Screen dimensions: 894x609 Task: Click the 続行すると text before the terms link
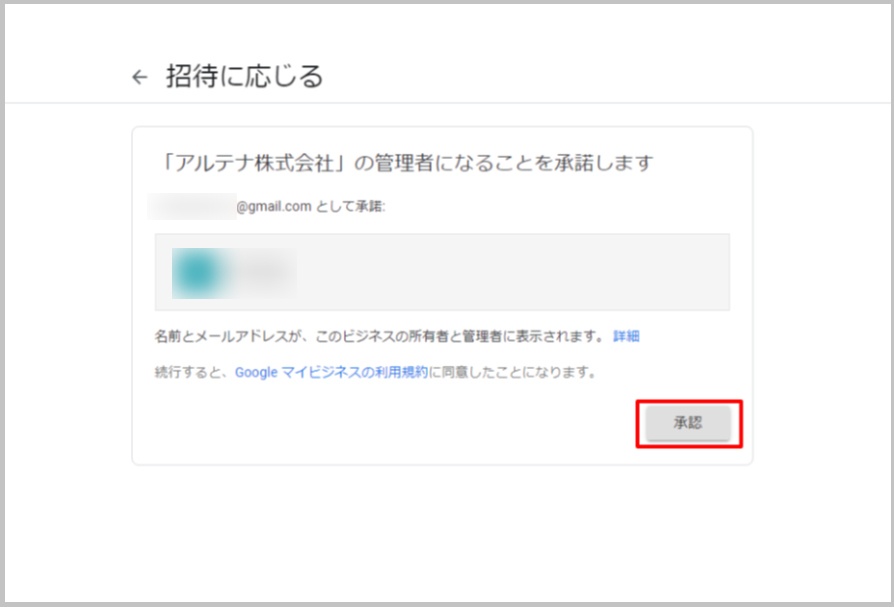point(194,372)
